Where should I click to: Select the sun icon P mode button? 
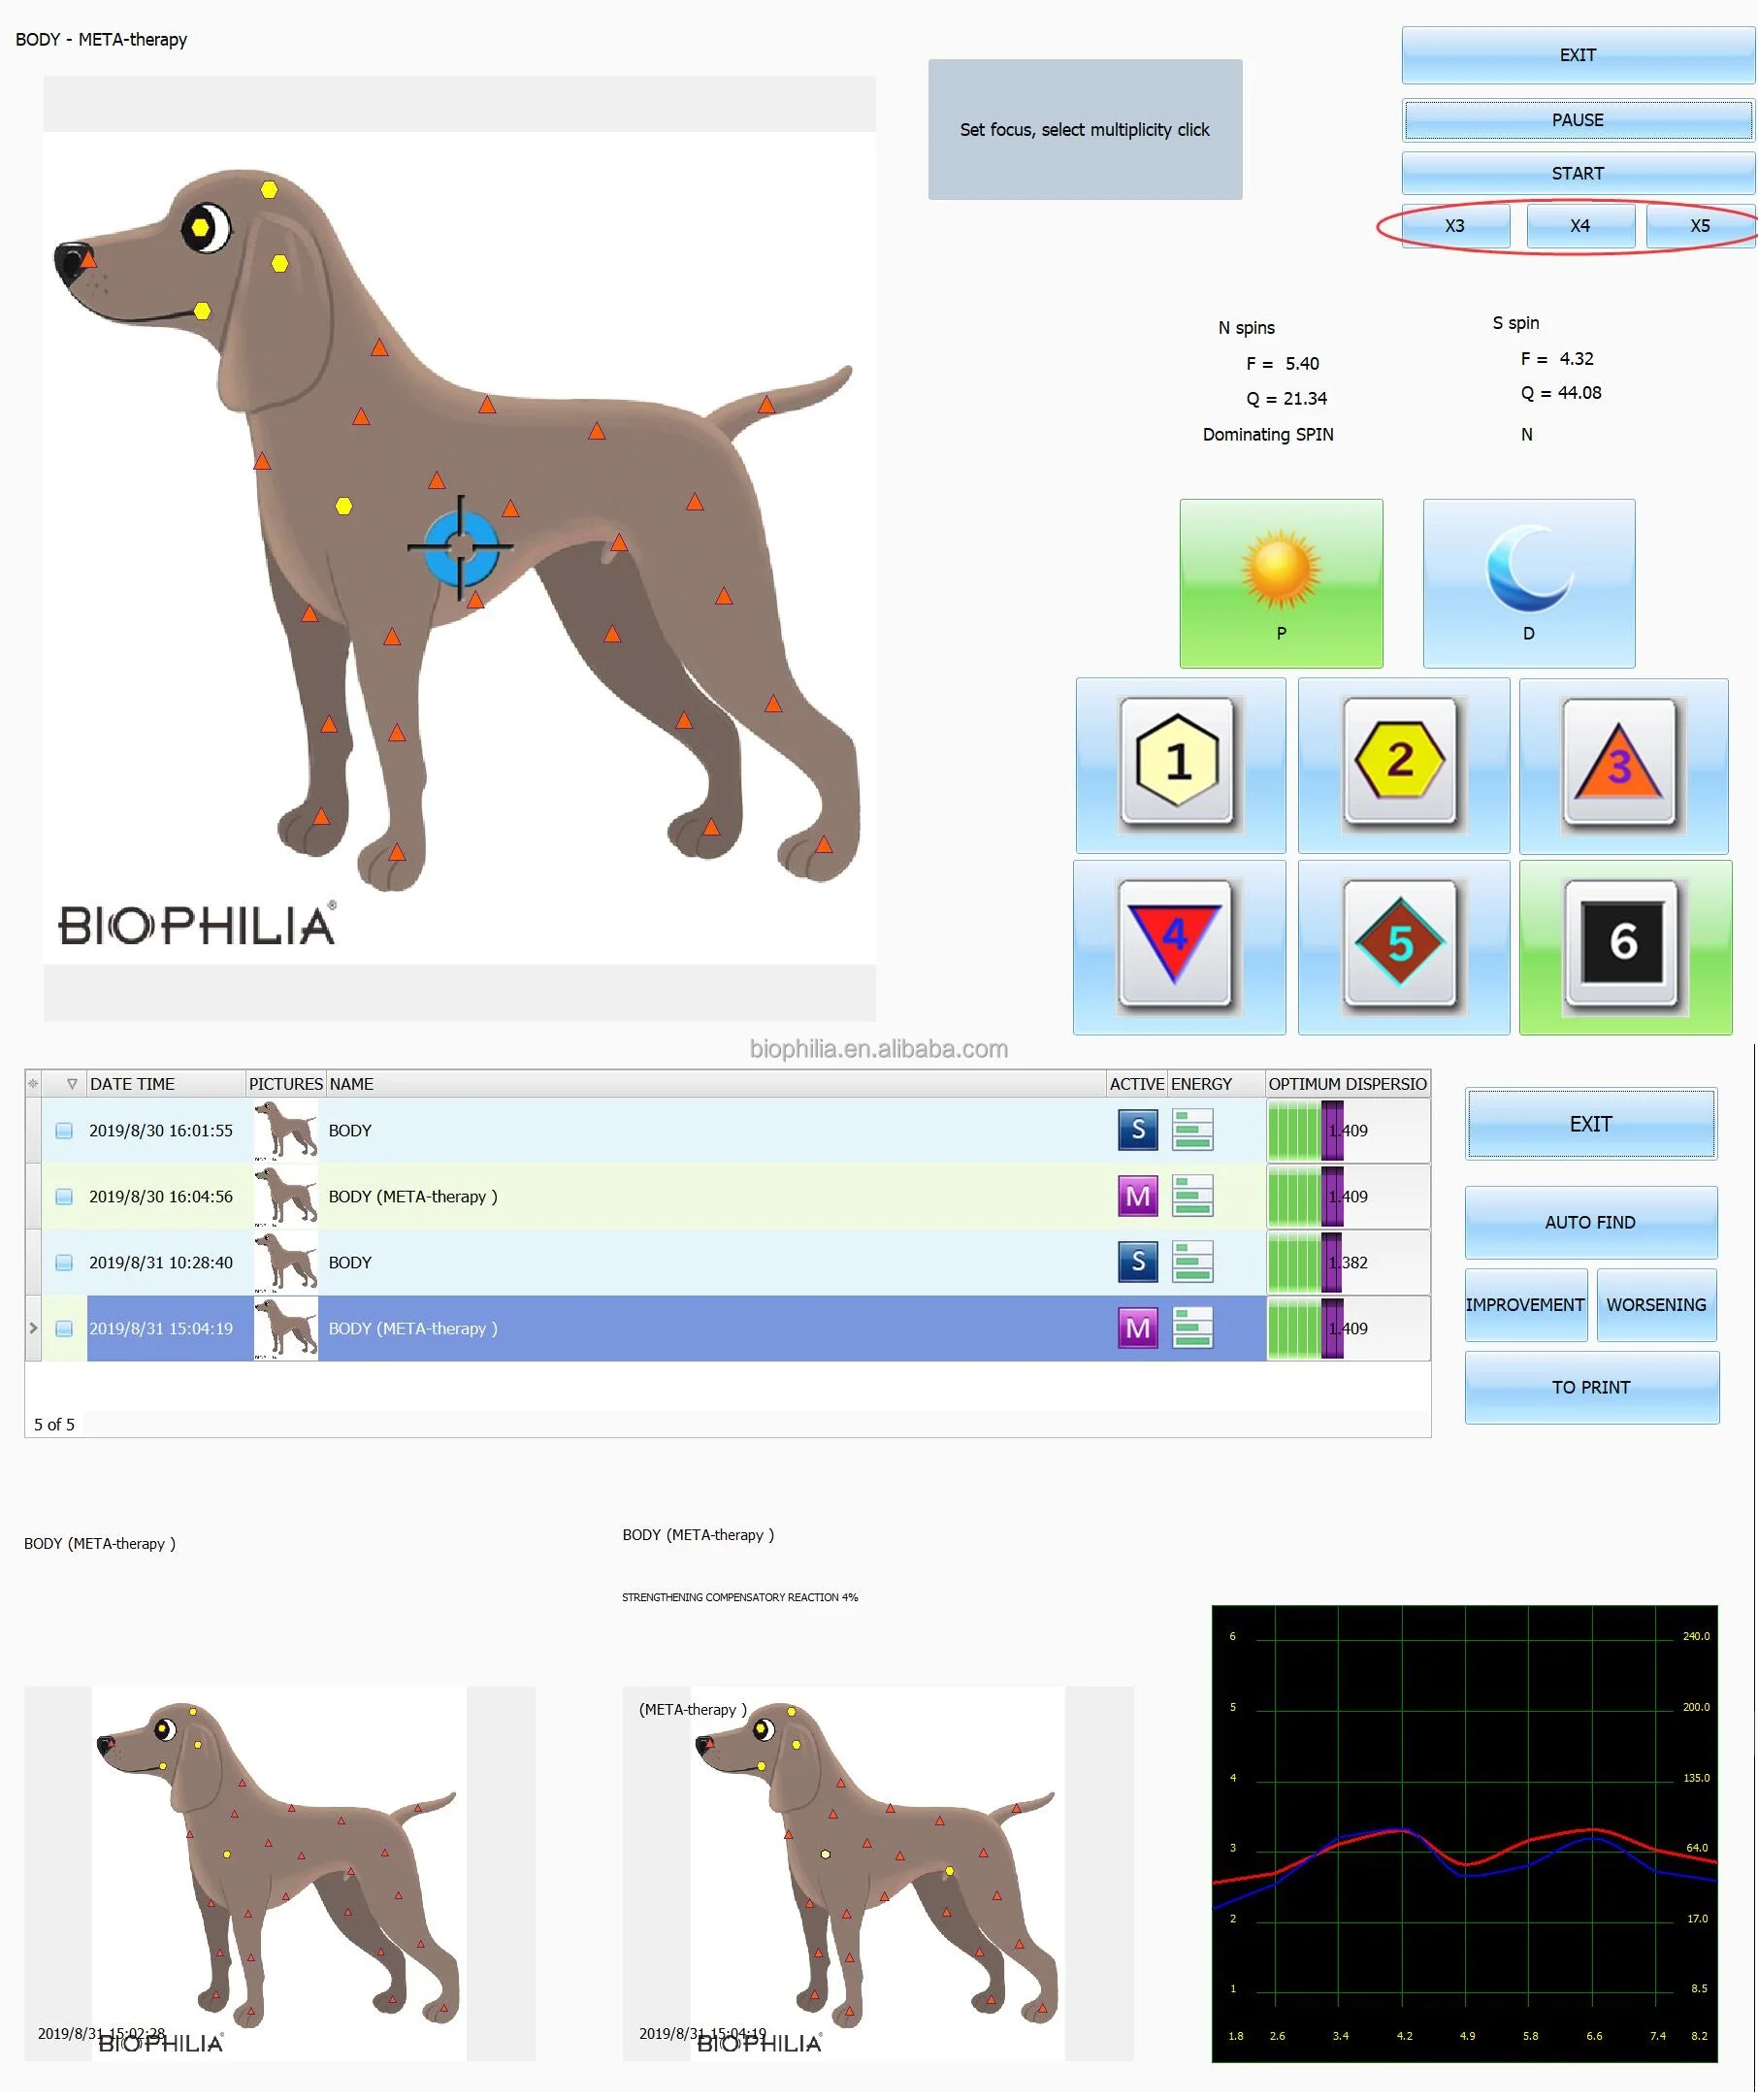pyautogui.click(x=1281, y=583)
